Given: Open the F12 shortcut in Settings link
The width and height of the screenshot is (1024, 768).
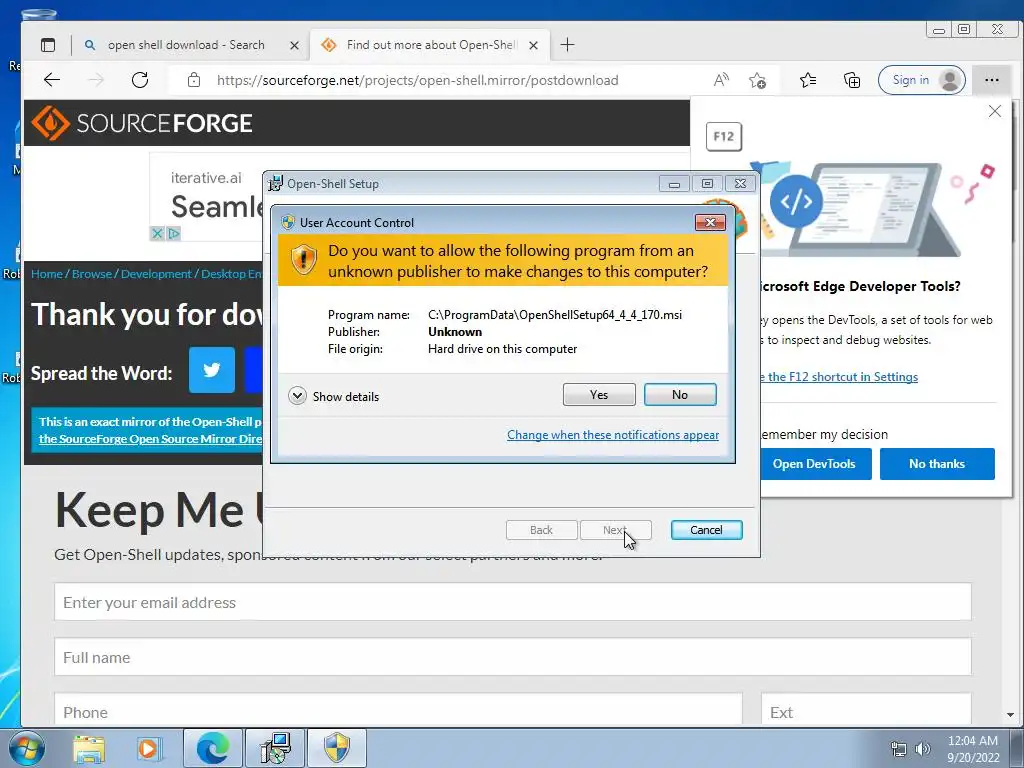Looking at the screenshot, I should coord(840,377).
